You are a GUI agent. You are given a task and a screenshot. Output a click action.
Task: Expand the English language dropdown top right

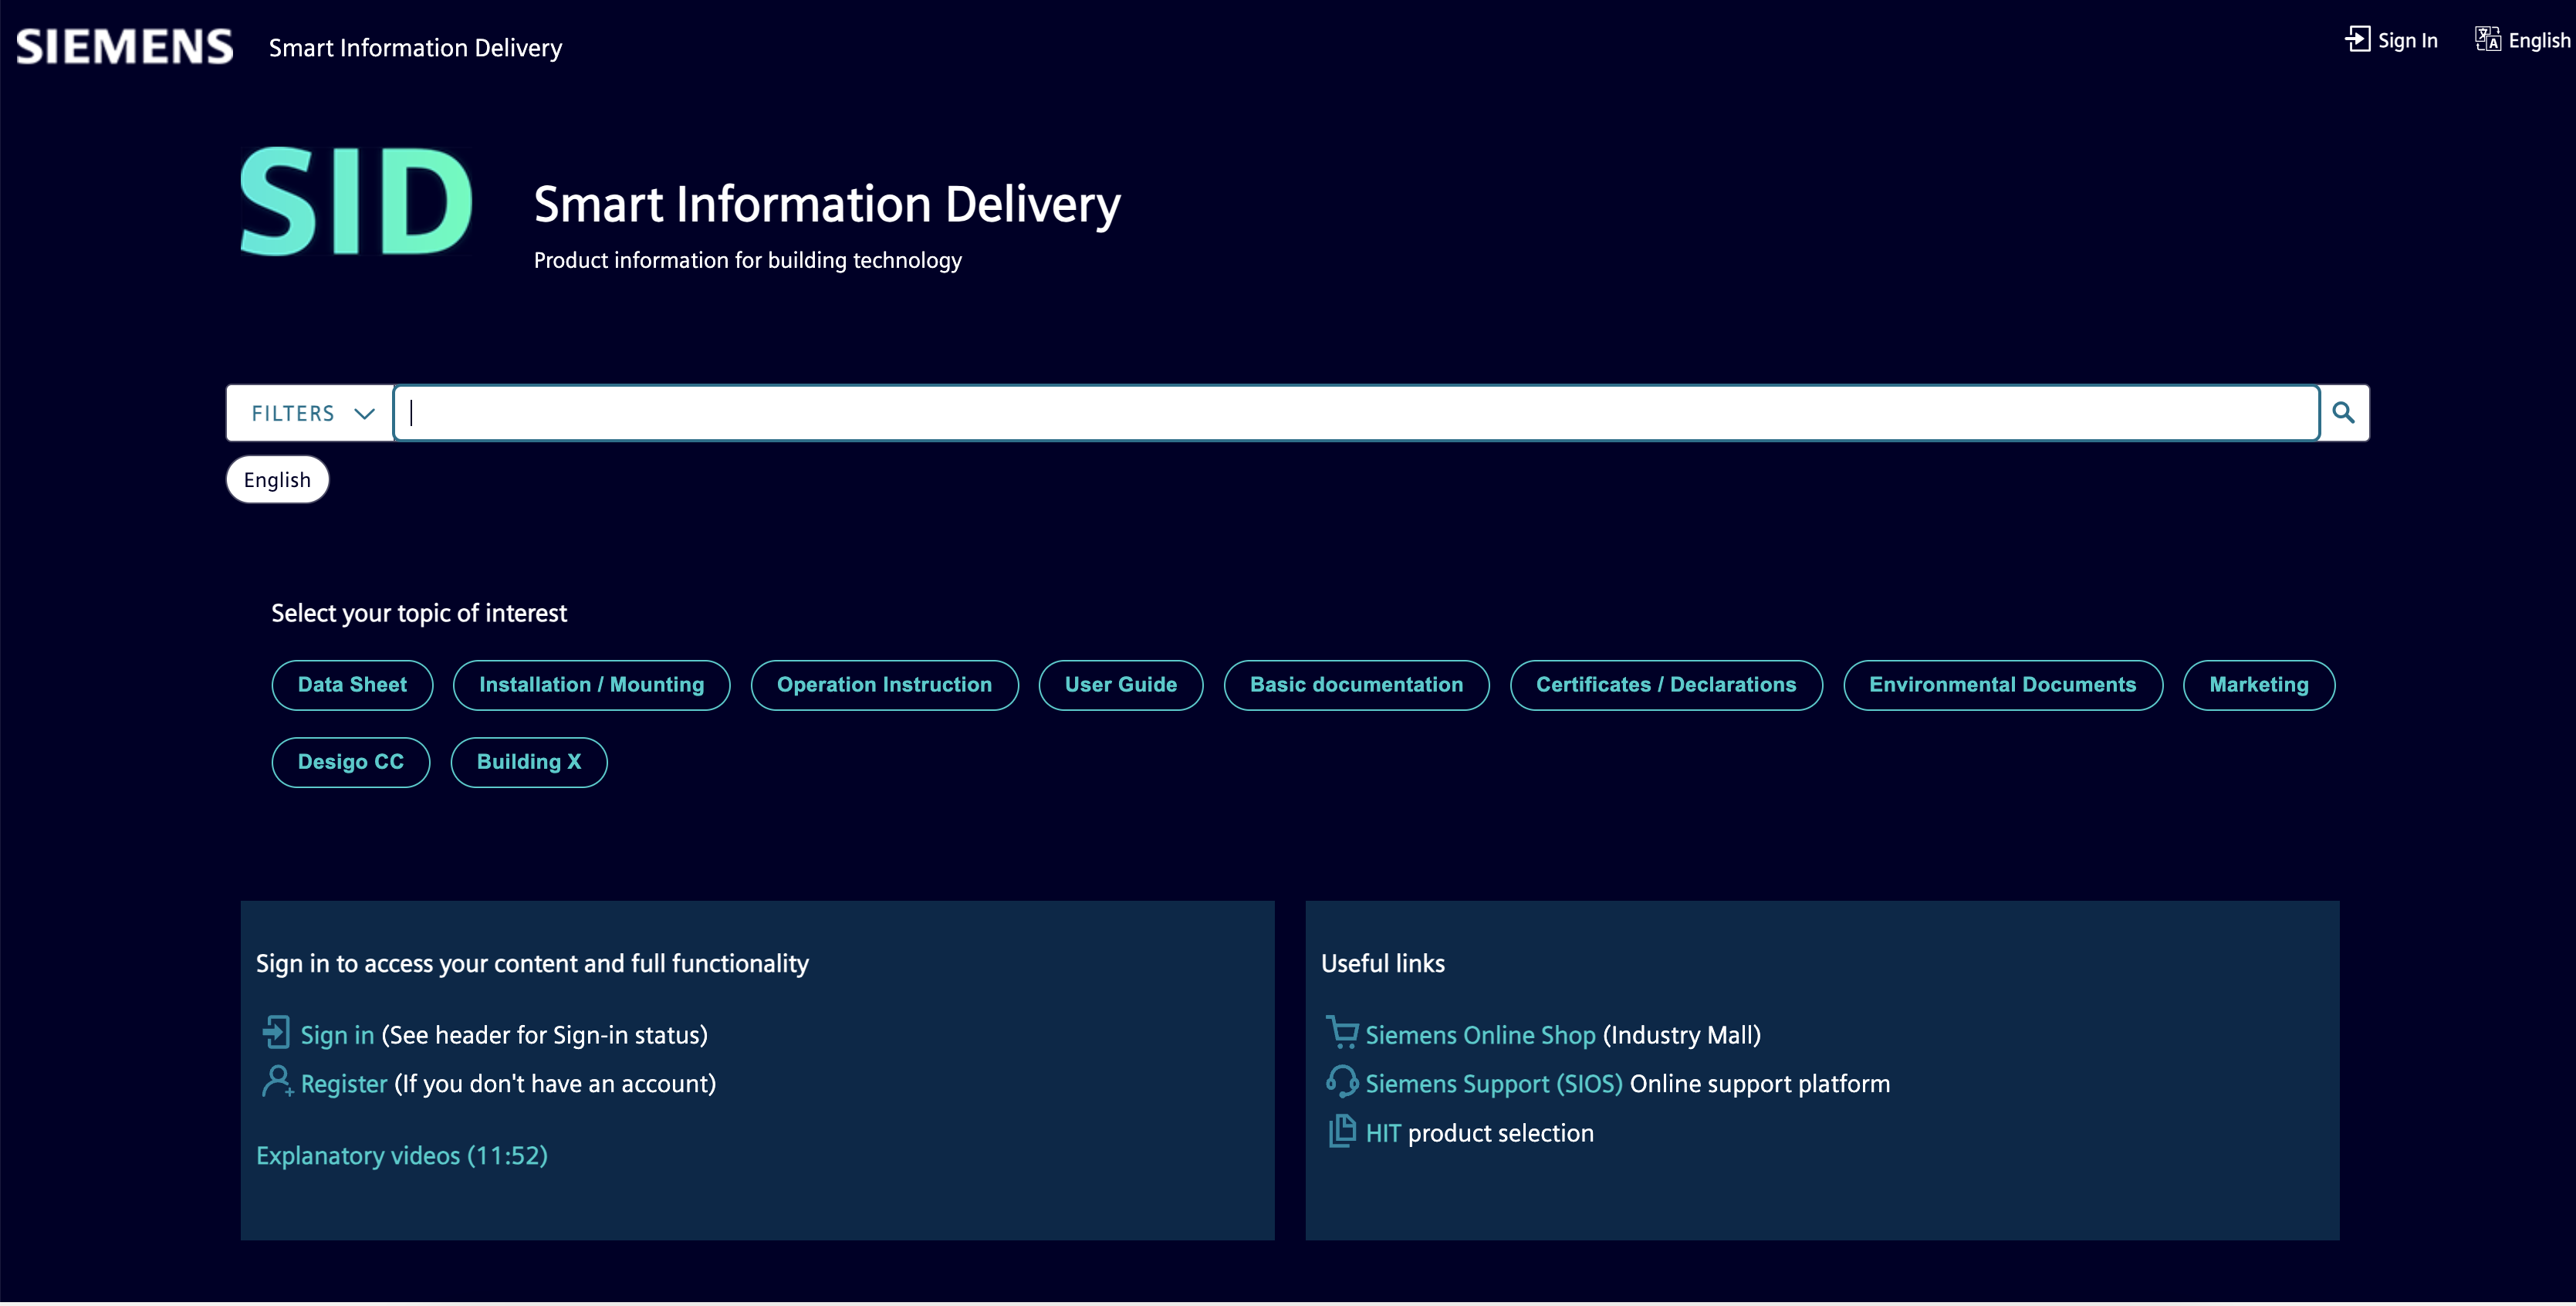click(x=2524, y=40)
